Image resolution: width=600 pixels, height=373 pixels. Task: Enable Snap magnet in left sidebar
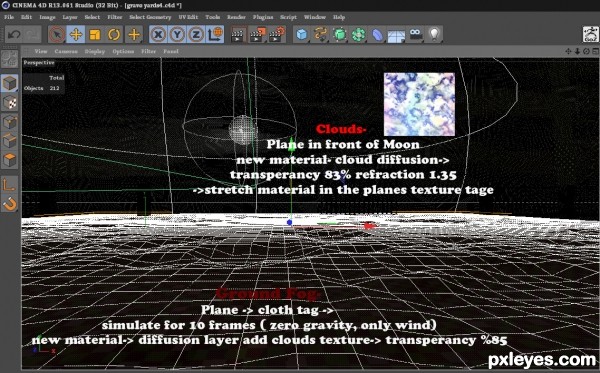click(x=10, y=204)
